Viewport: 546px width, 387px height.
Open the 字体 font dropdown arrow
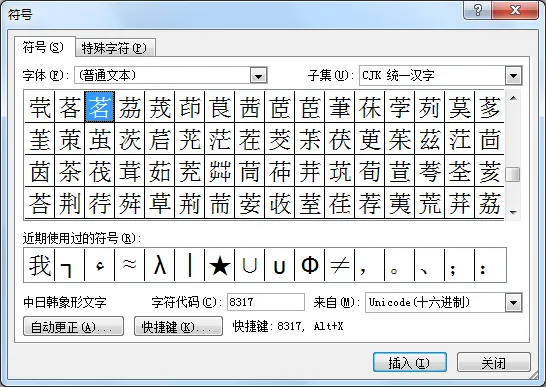[258, 76]
